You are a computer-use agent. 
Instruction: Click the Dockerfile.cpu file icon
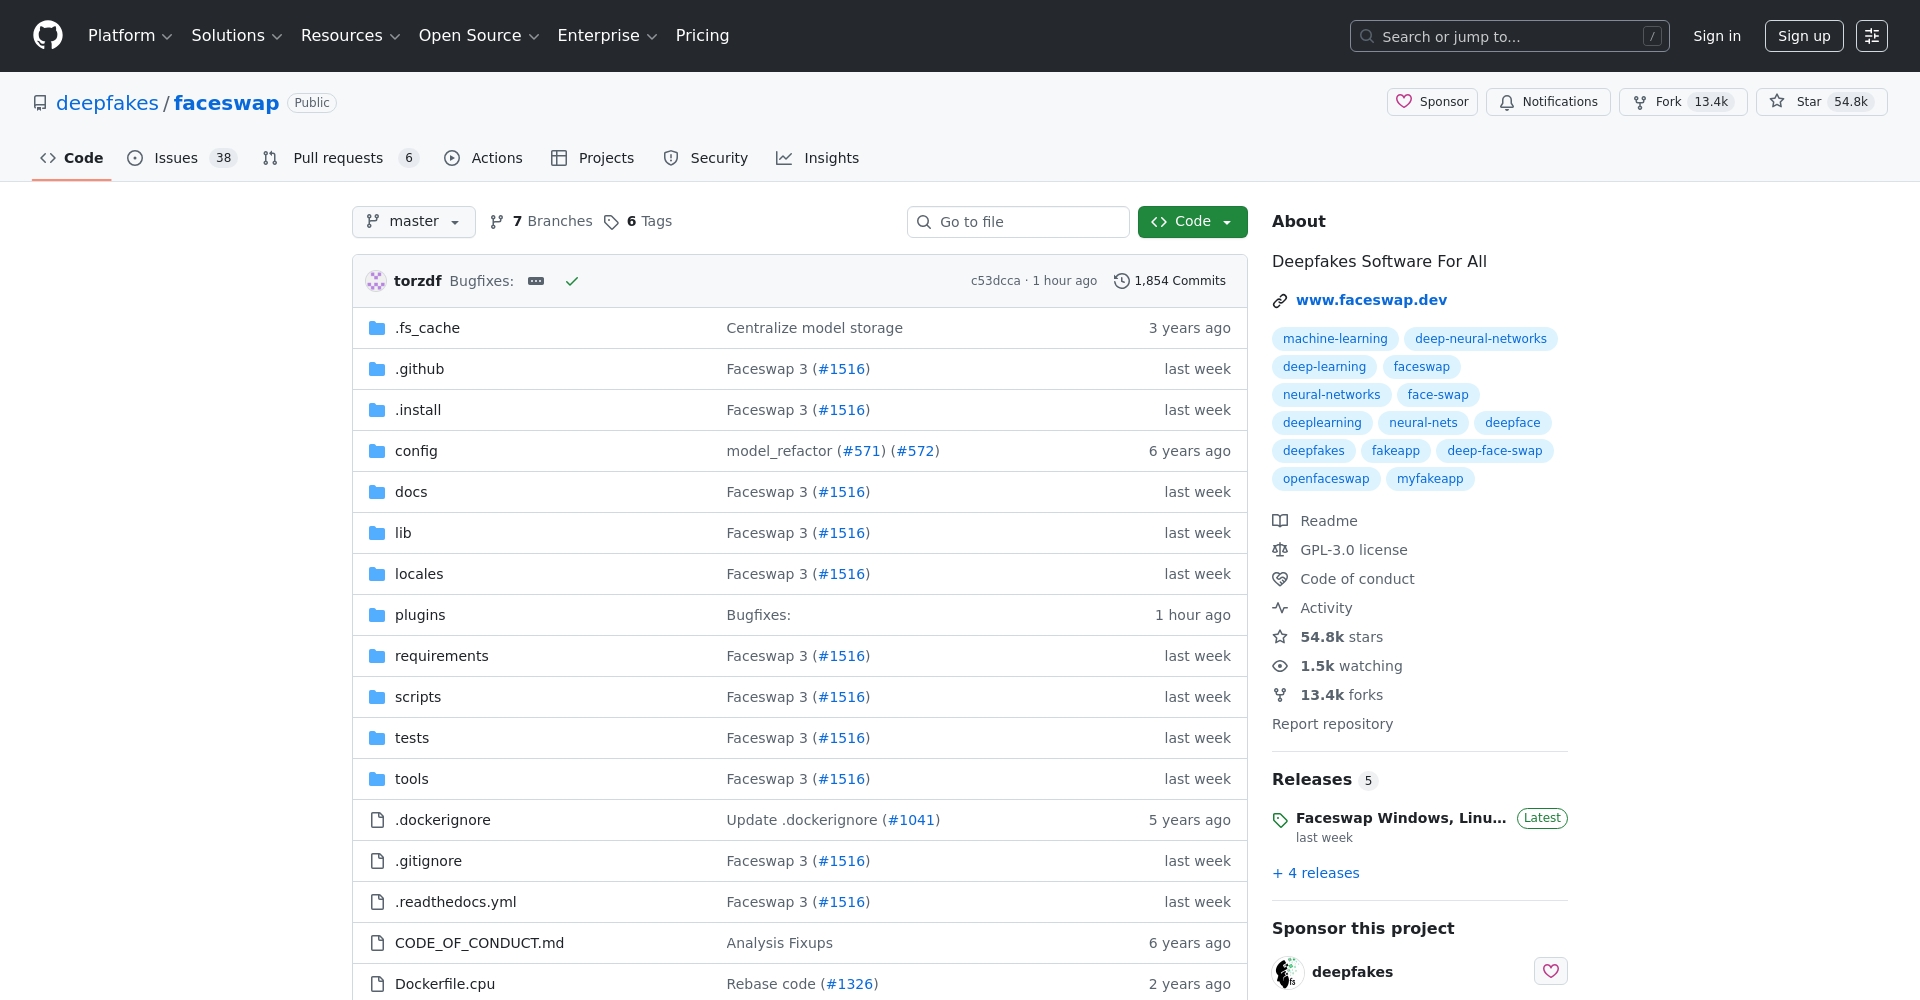[377, 984]
